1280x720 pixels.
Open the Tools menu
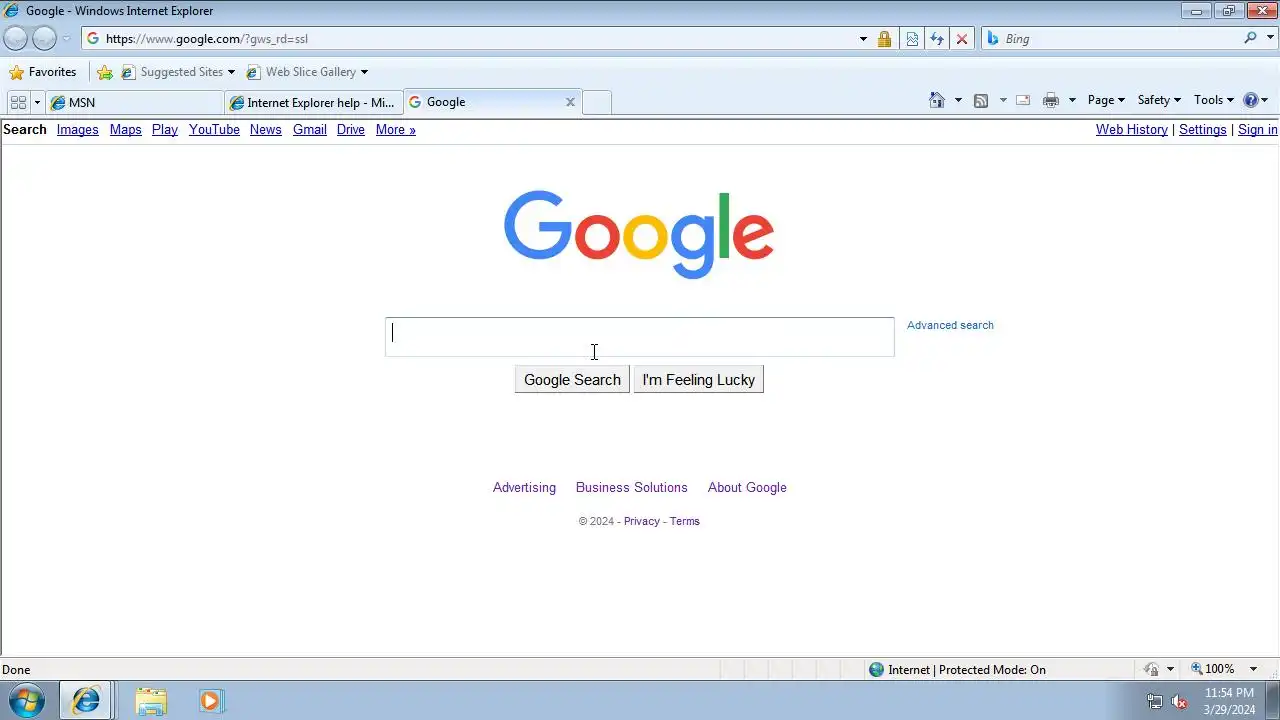pyautogui.click(x=1214, y=100)
